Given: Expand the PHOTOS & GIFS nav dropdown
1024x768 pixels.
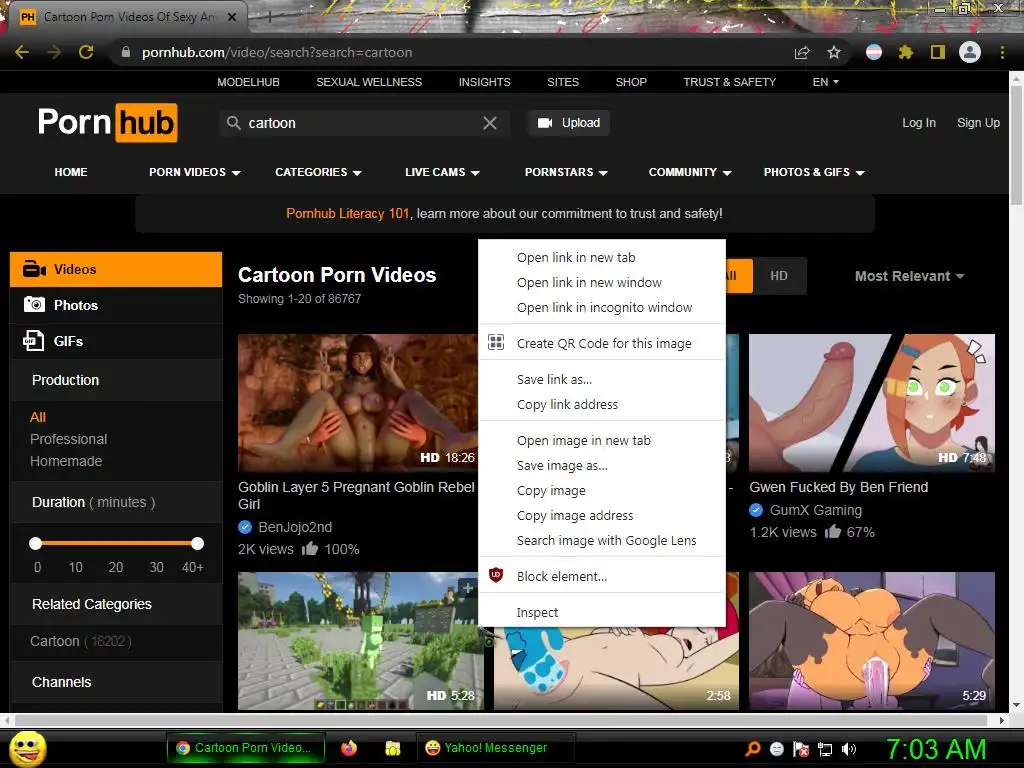Looking at the screenshot, I should point(814,172).
